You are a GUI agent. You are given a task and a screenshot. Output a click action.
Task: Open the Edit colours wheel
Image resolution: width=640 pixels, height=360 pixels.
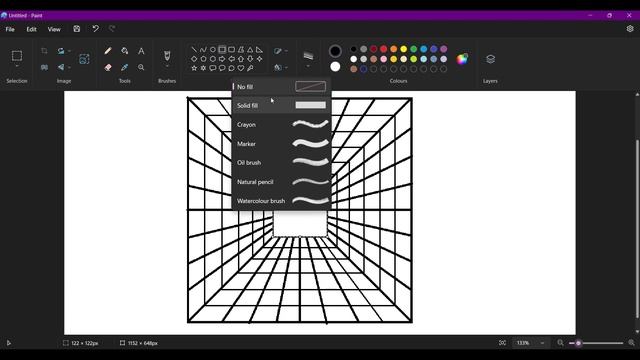click(x=462, y=59)
